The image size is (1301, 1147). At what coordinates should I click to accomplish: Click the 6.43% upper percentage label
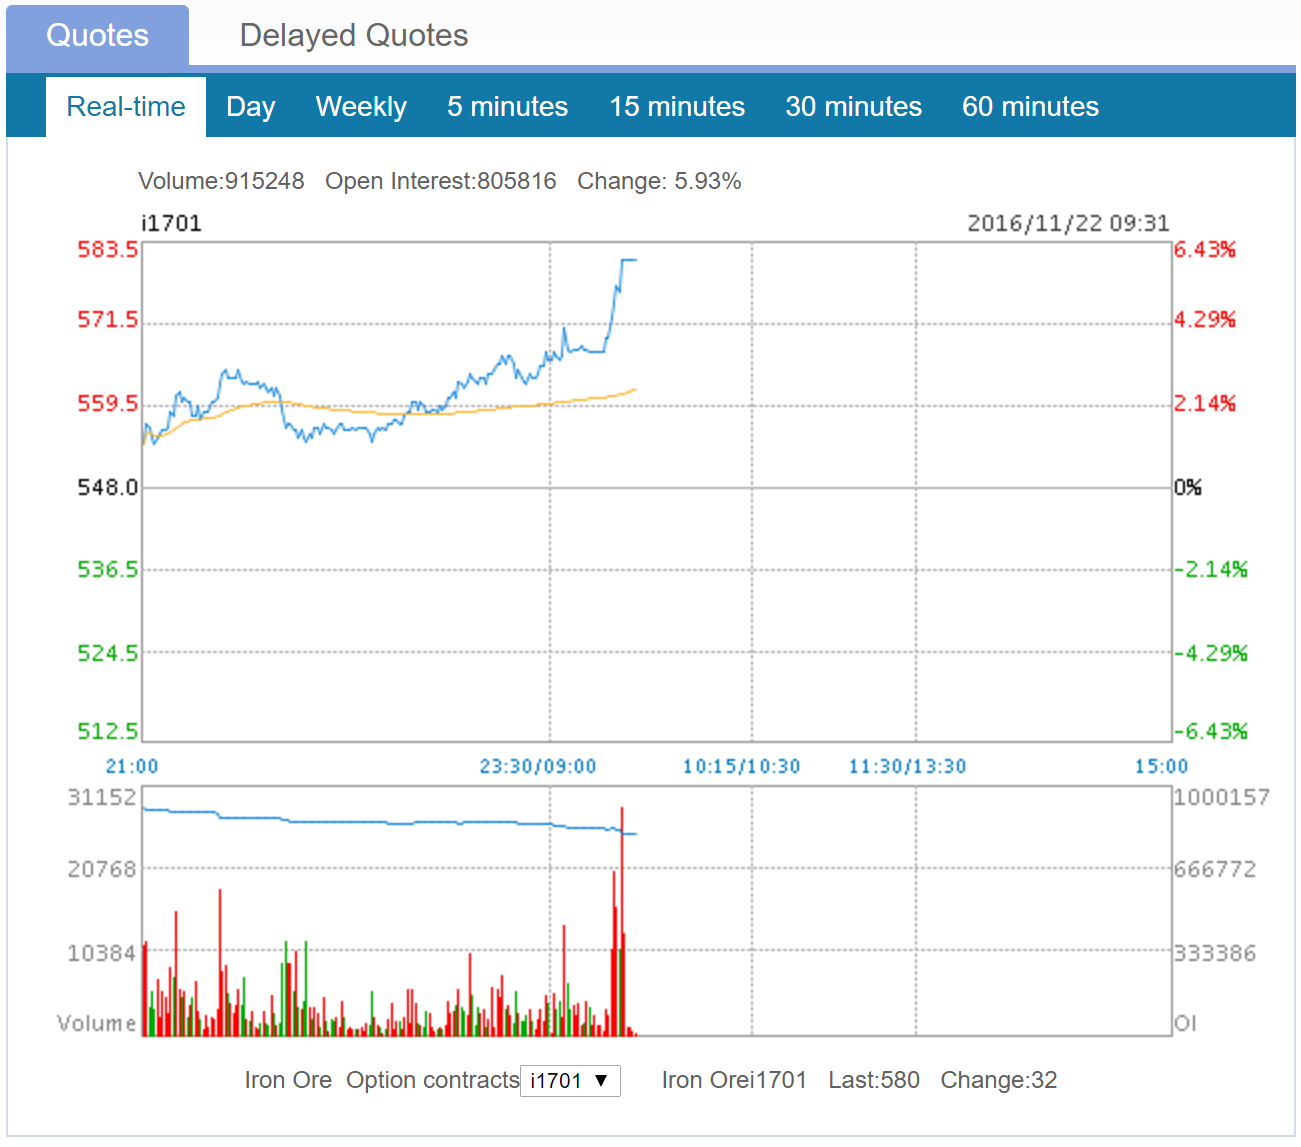point(1205,250)
